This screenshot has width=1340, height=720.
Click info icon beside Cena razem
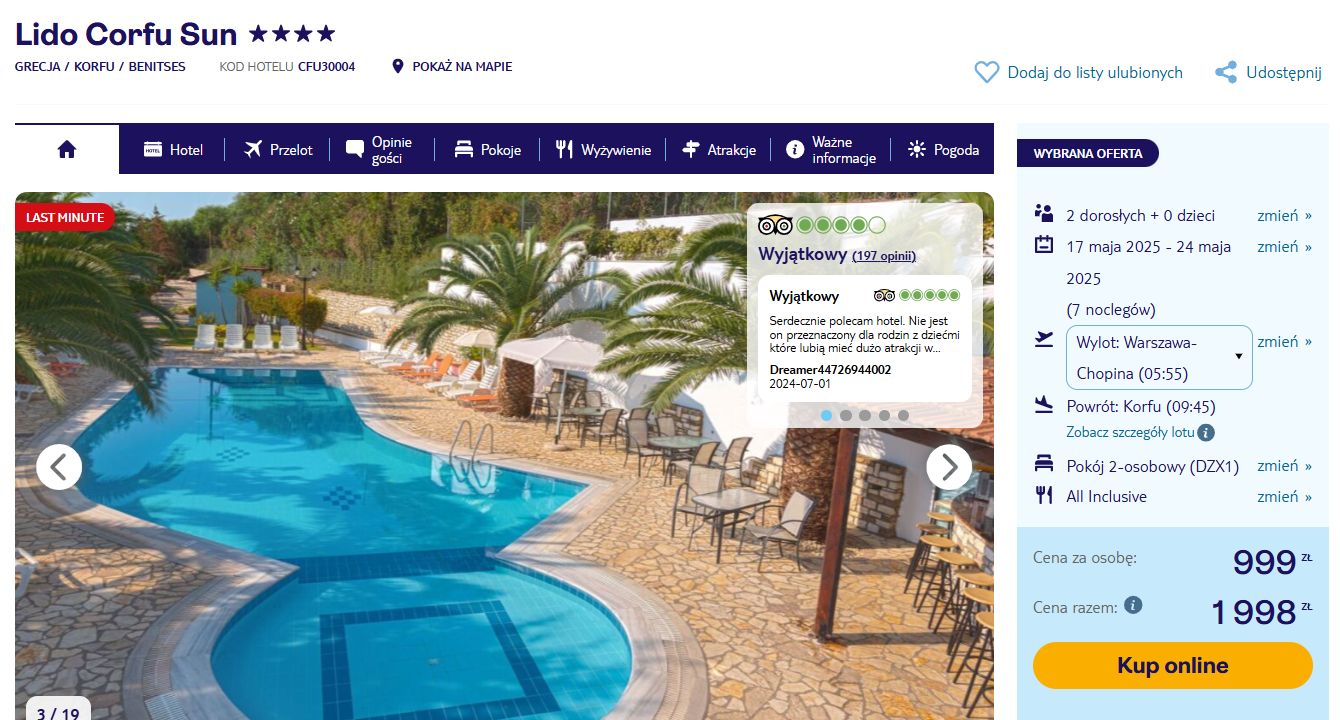(1133, 605)
